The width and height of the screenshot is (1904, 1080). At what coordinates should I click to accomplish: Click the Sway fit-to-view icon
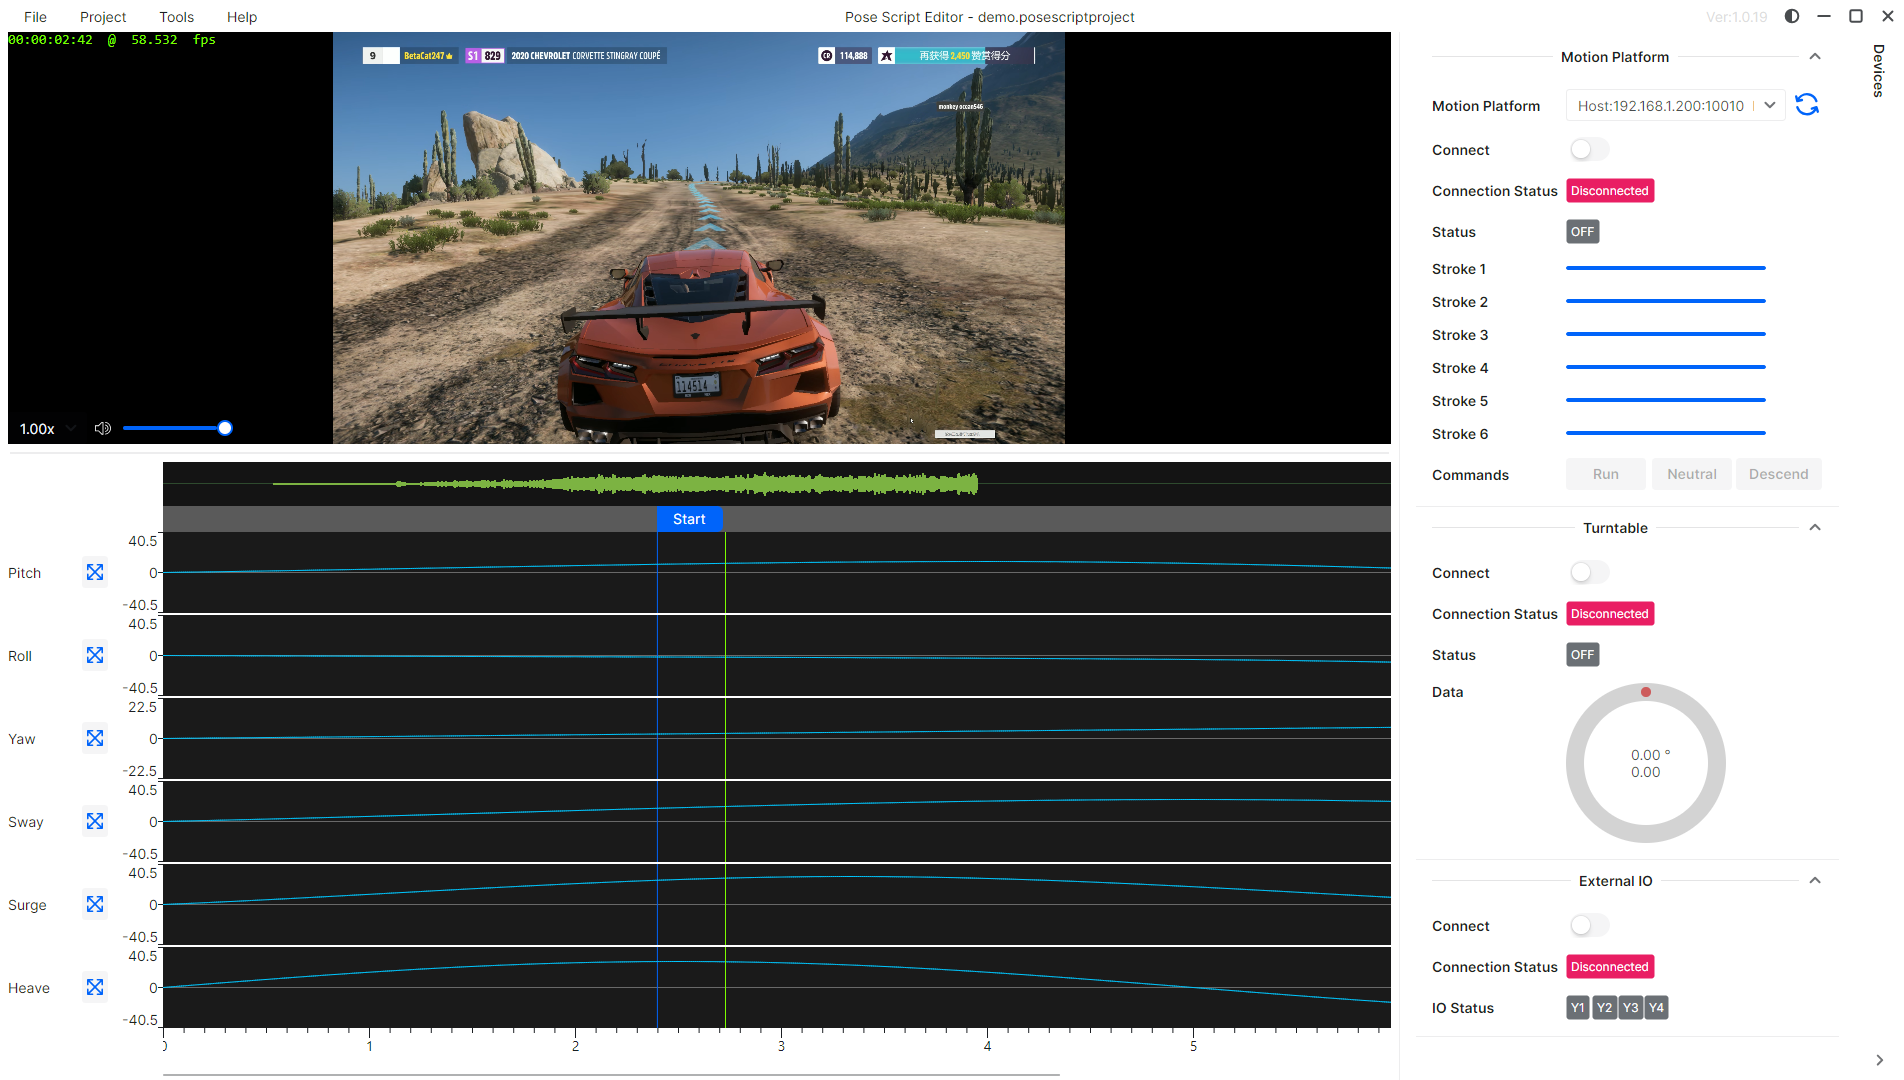[95, 821]
